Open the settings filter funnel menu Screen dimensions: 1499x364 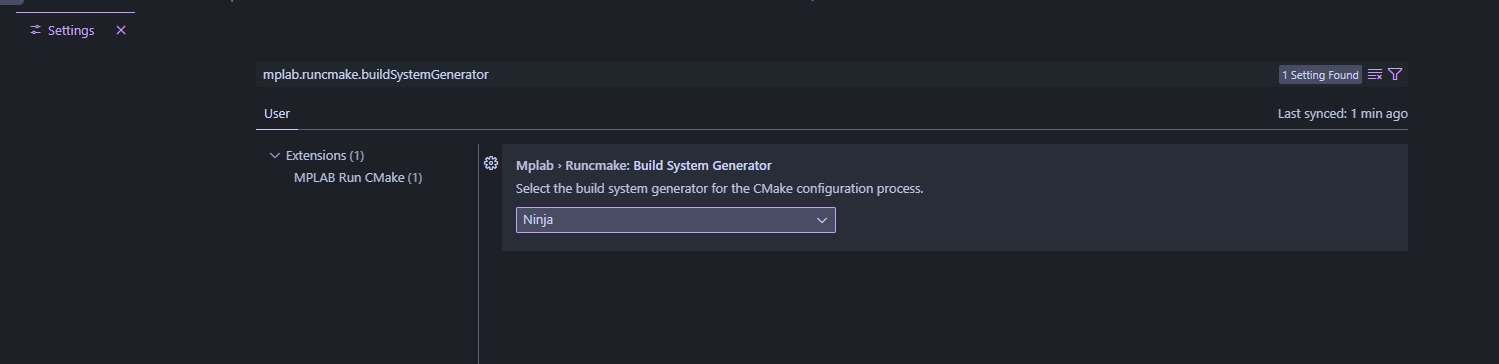coord(1396,75)
